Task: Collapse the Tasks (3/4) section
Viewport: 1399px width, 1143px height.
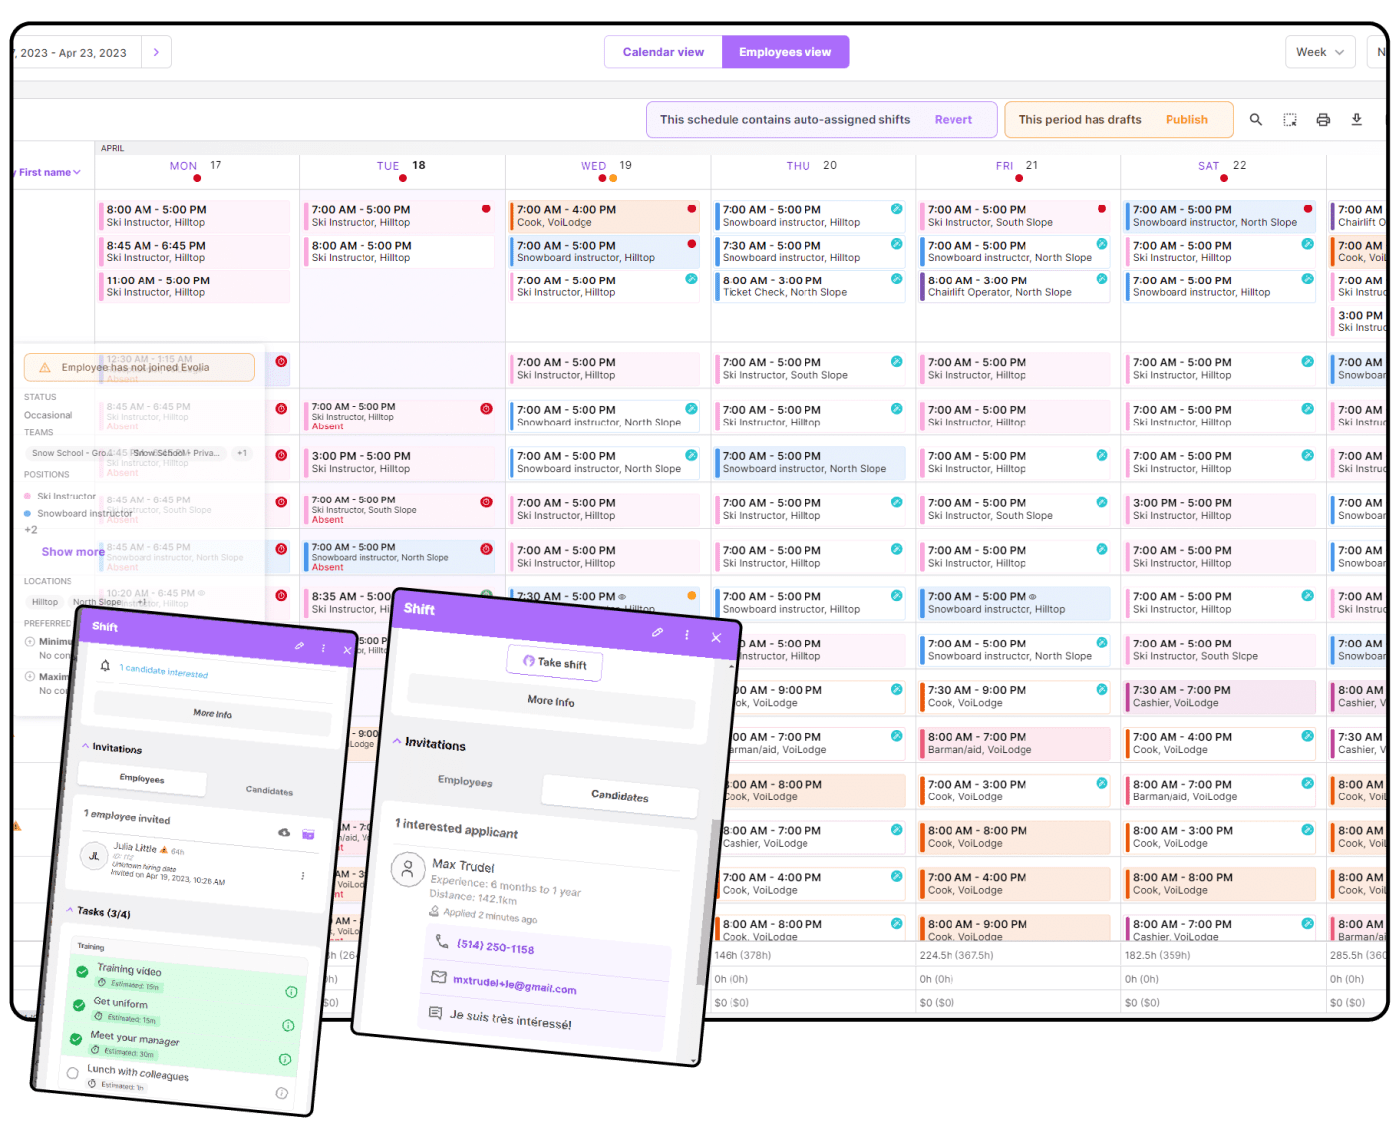Action: coord(69,910)
